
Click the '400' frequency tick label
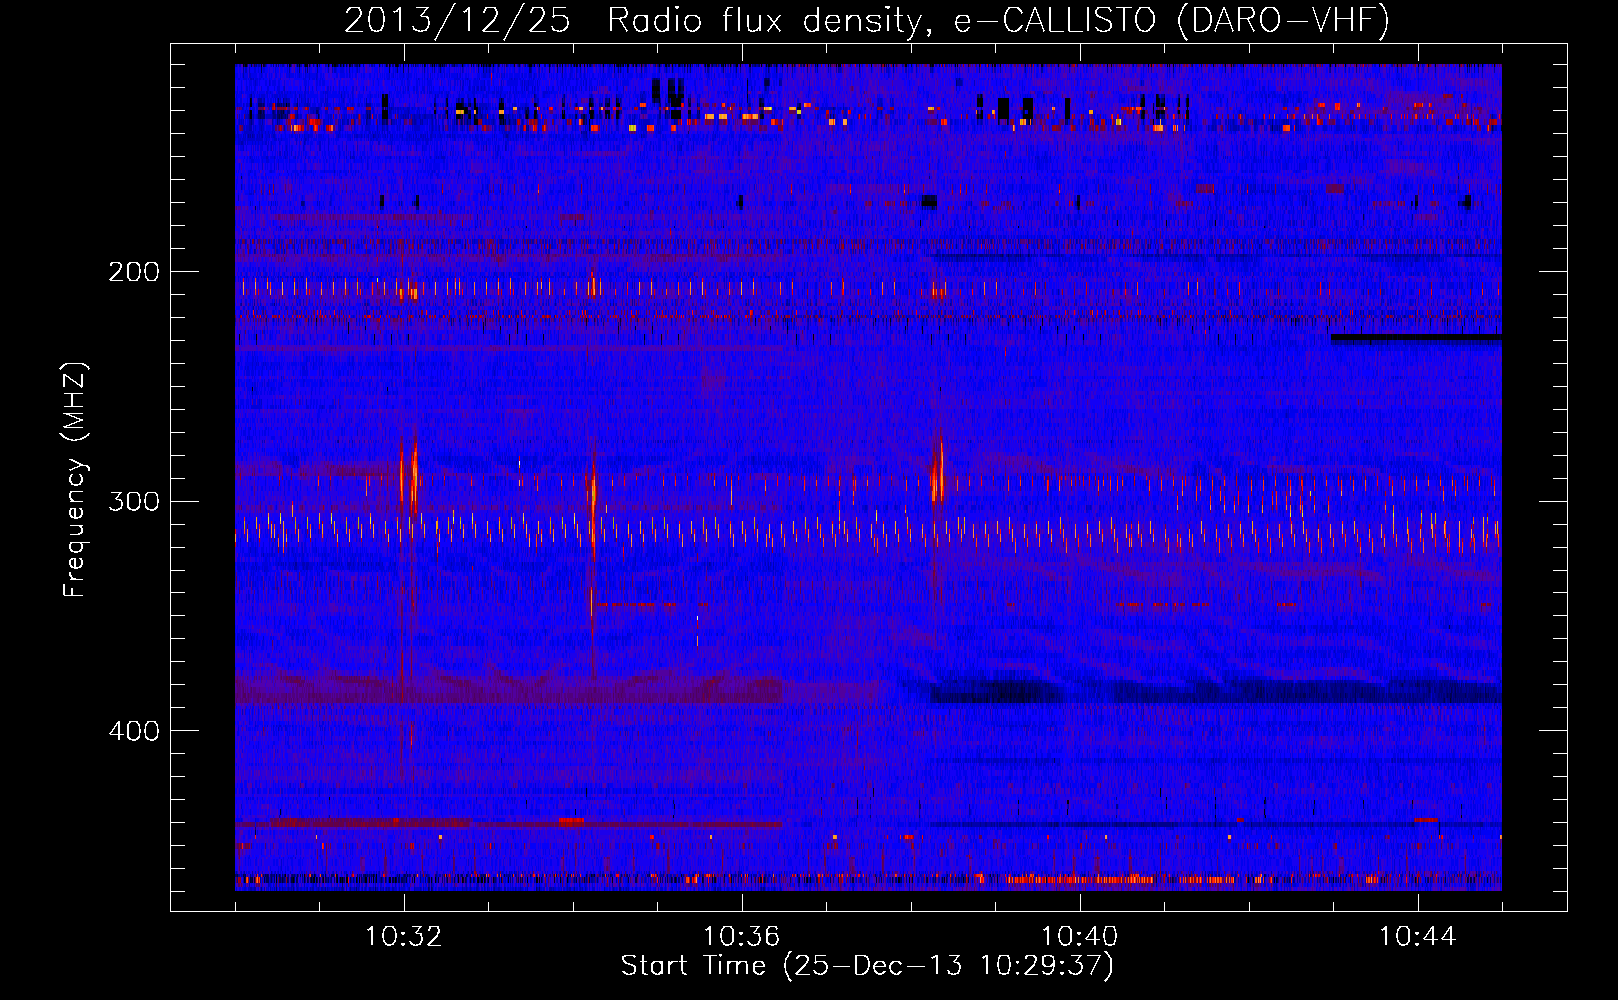(x=133, y=730)
